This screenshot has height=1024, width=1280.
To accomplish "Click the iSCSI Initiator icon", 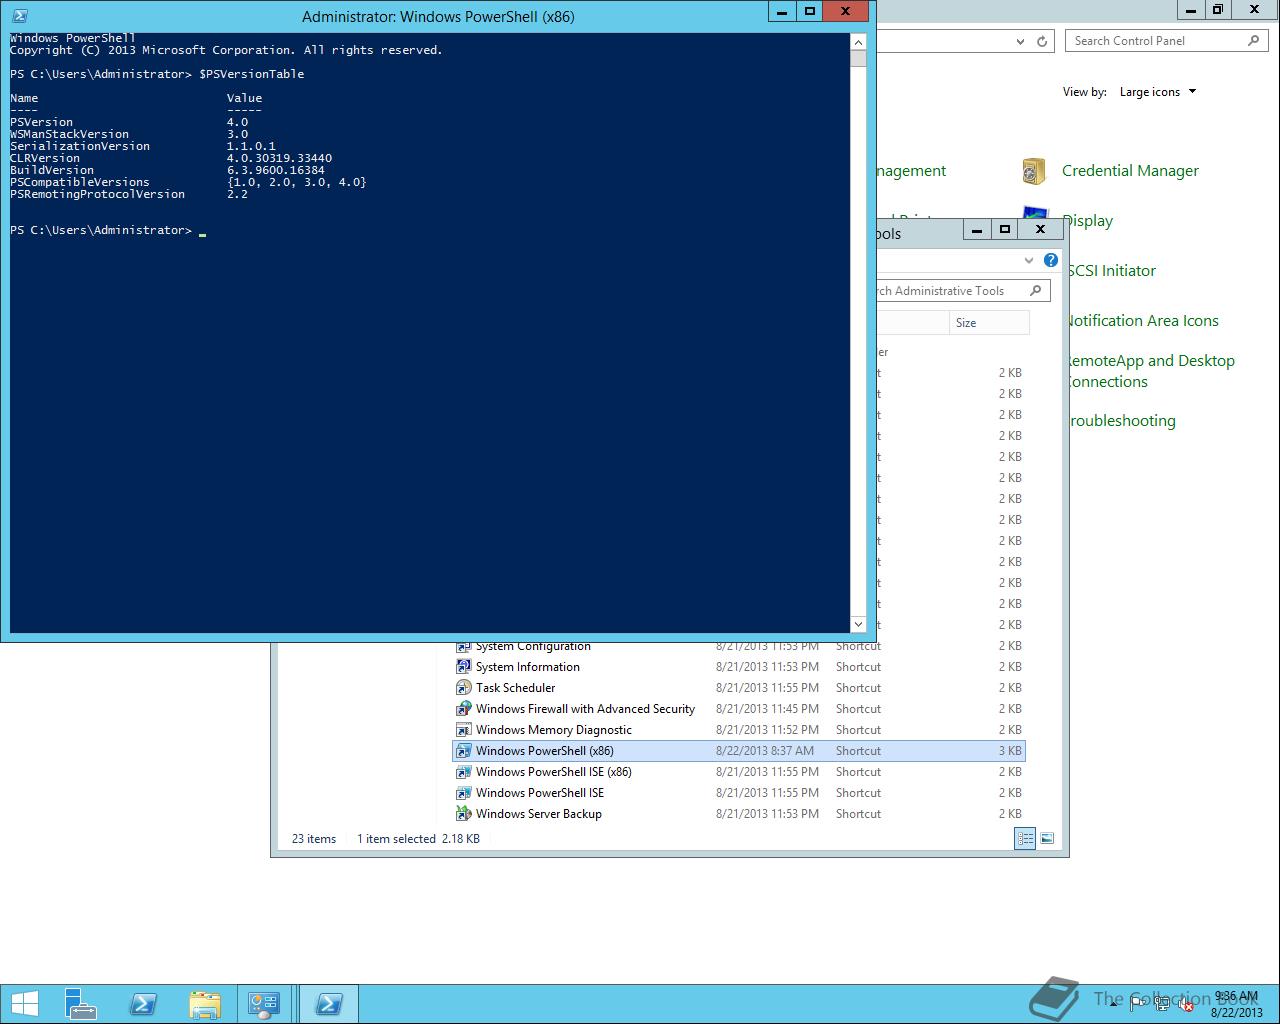I will (1111, 270).
